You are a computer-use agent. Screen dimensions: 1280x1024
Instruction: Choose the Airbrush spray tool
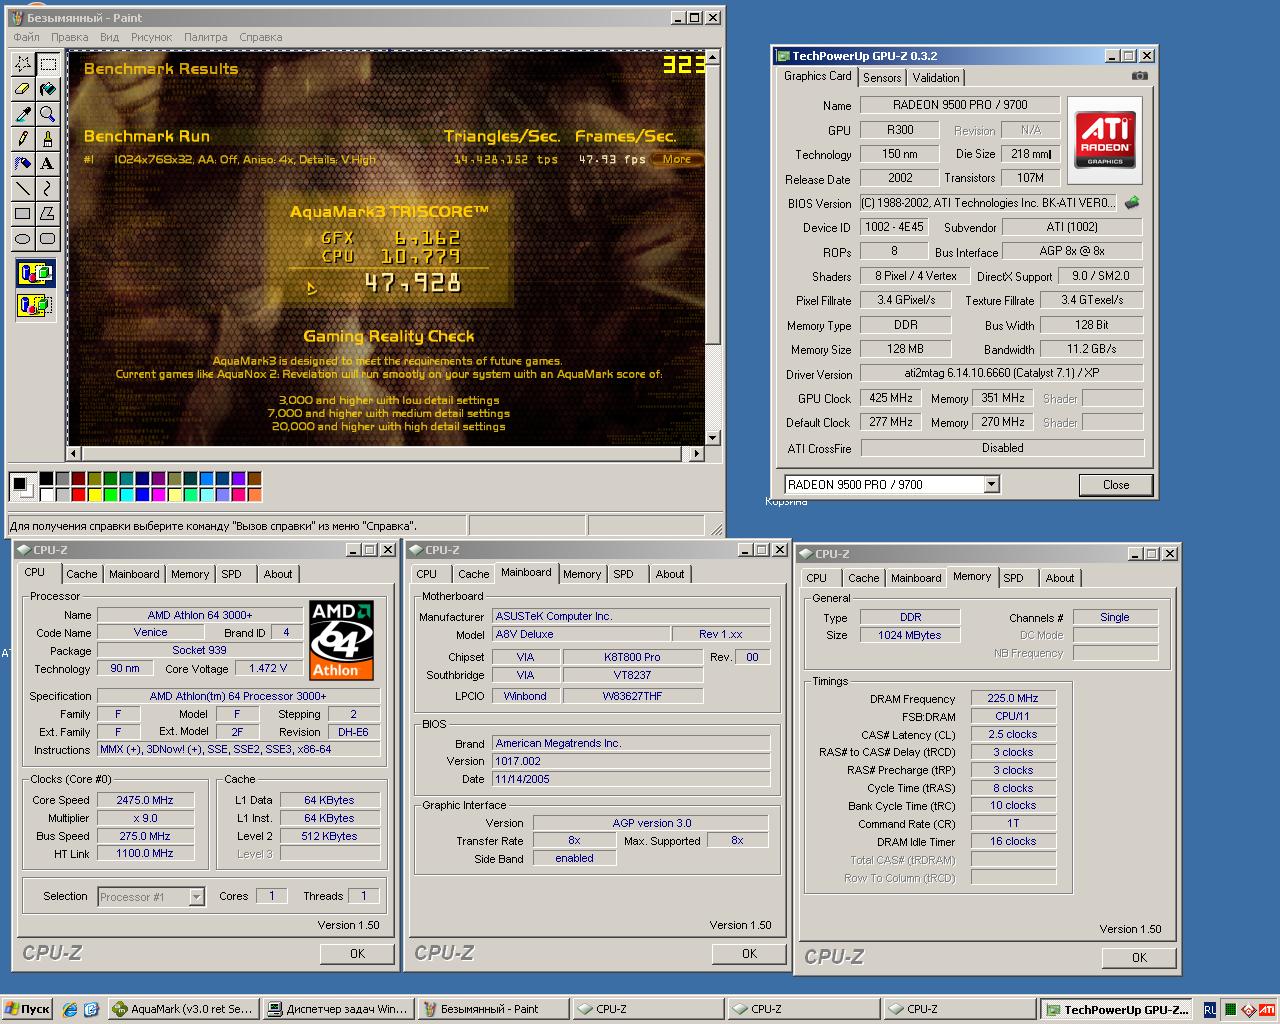[22, 164]
